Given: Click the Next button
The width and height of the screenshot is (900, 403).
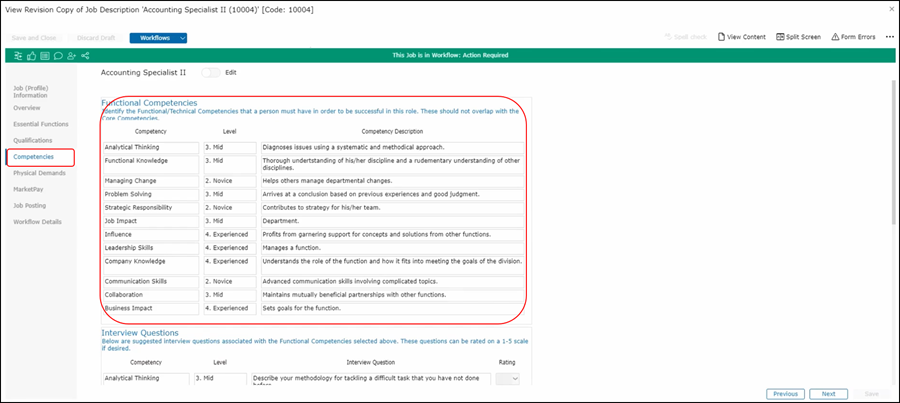Looking at the screenshot, I should [828, 394].
